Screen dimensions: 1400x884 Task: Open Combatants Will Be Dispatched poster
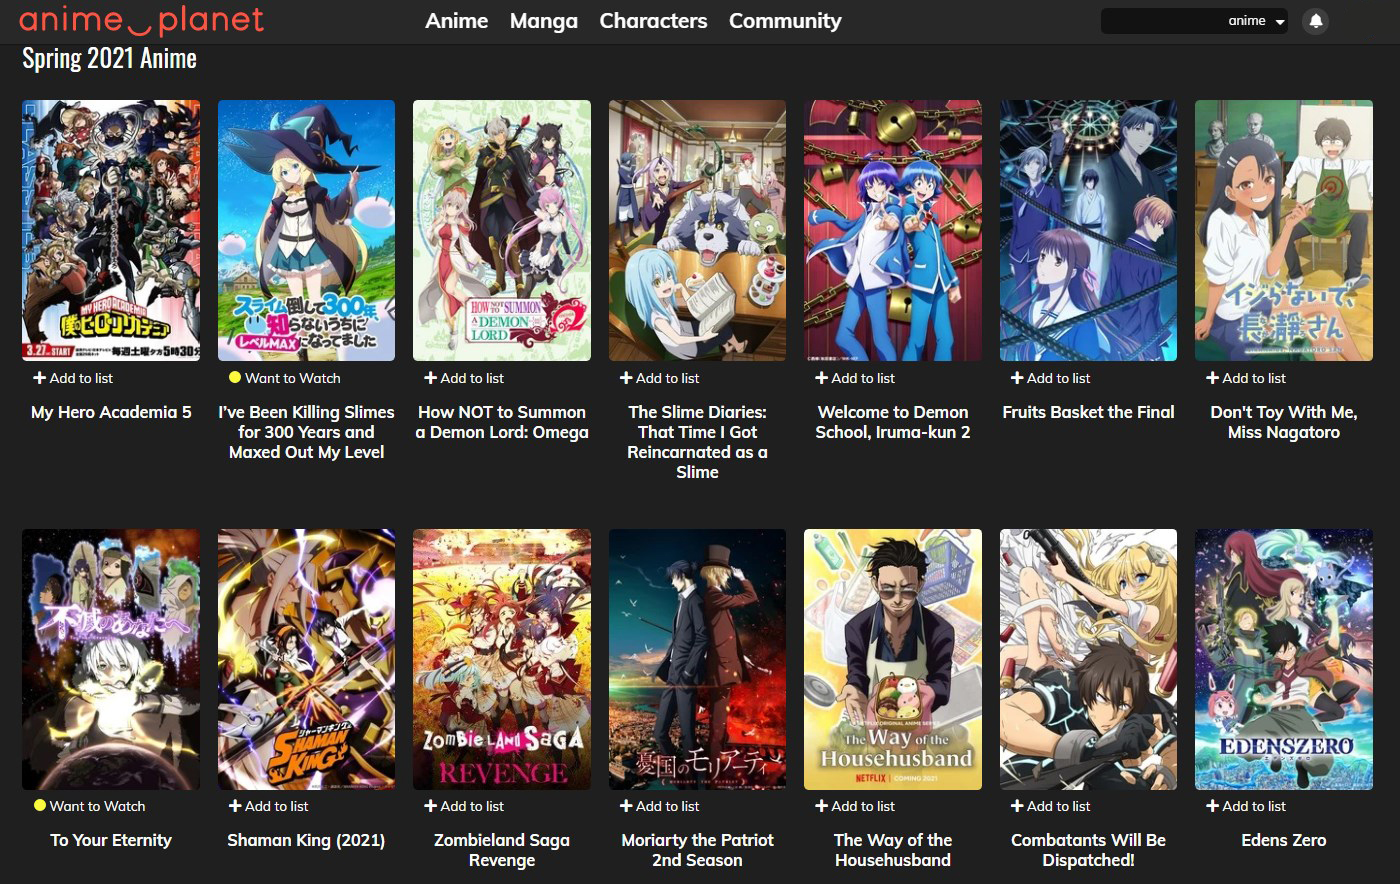pyautogui.click(x=1088, y=659)
